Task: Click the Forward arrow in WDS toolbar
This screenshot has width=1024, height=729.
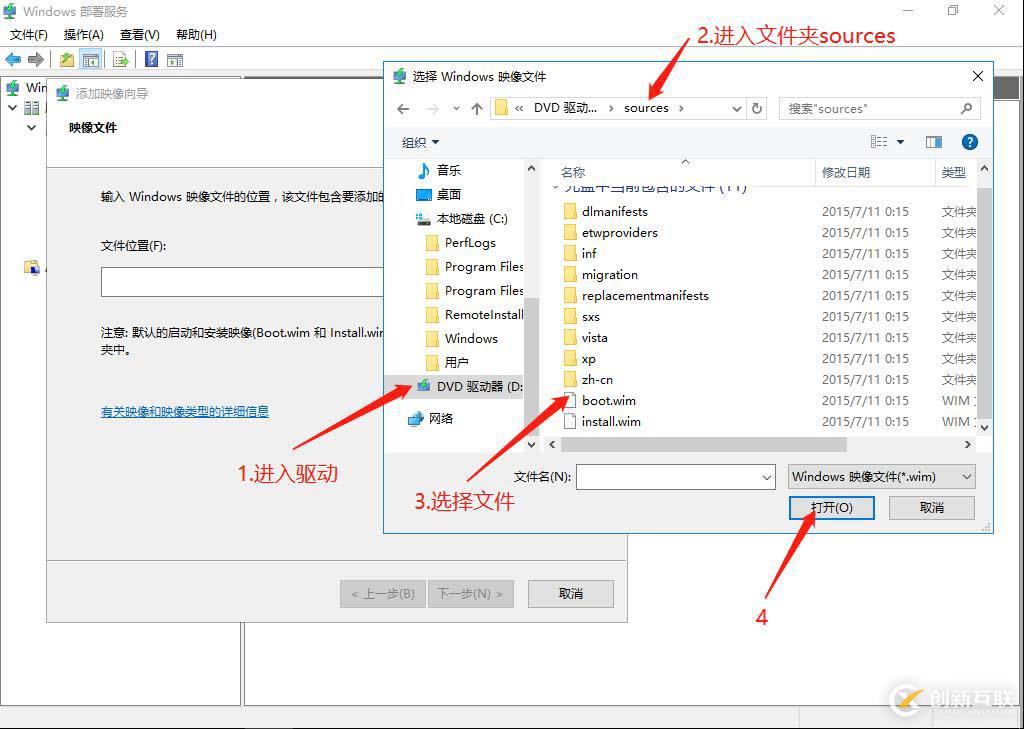Action: click(36, 60)
